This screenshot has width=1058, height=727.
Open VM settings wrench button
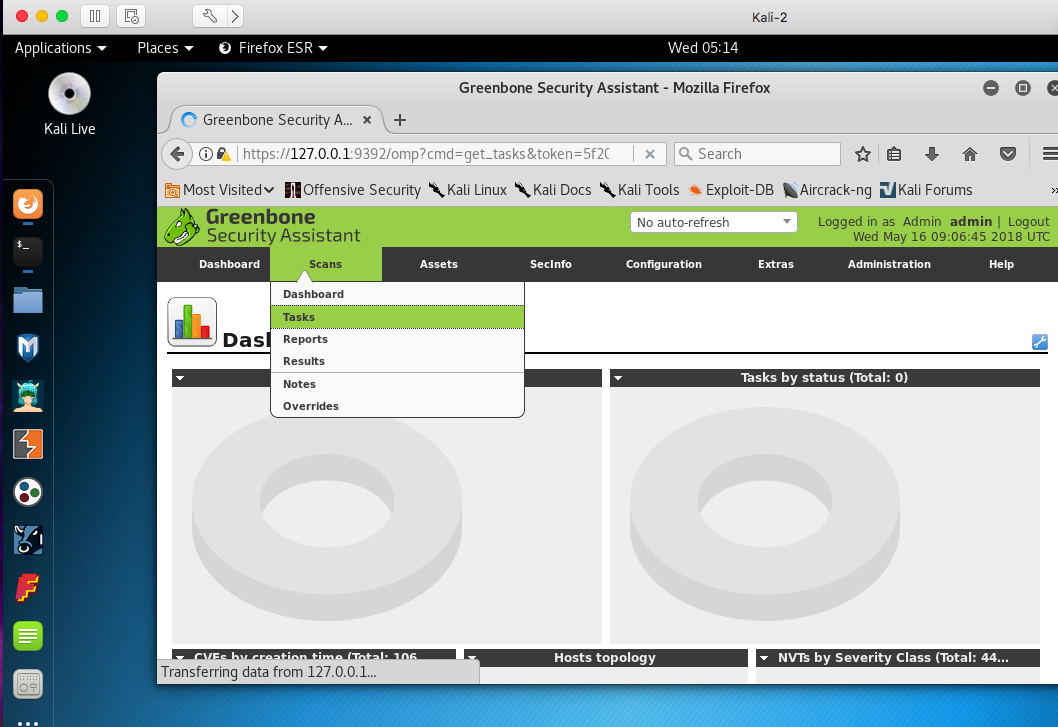tap(209, 16)
